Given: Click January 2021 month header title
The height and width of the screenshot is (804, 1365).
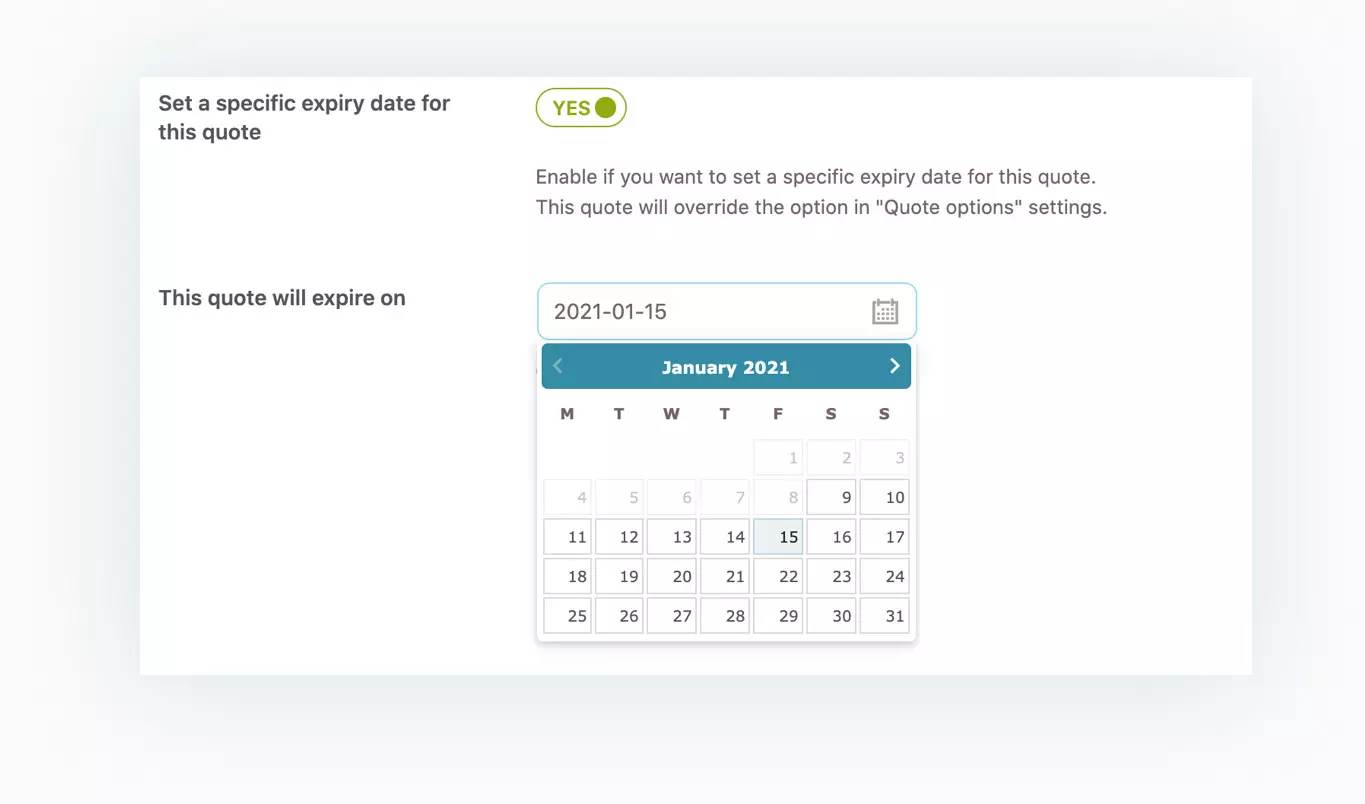Looking at the screenshot, I should [x=725, y=367].
